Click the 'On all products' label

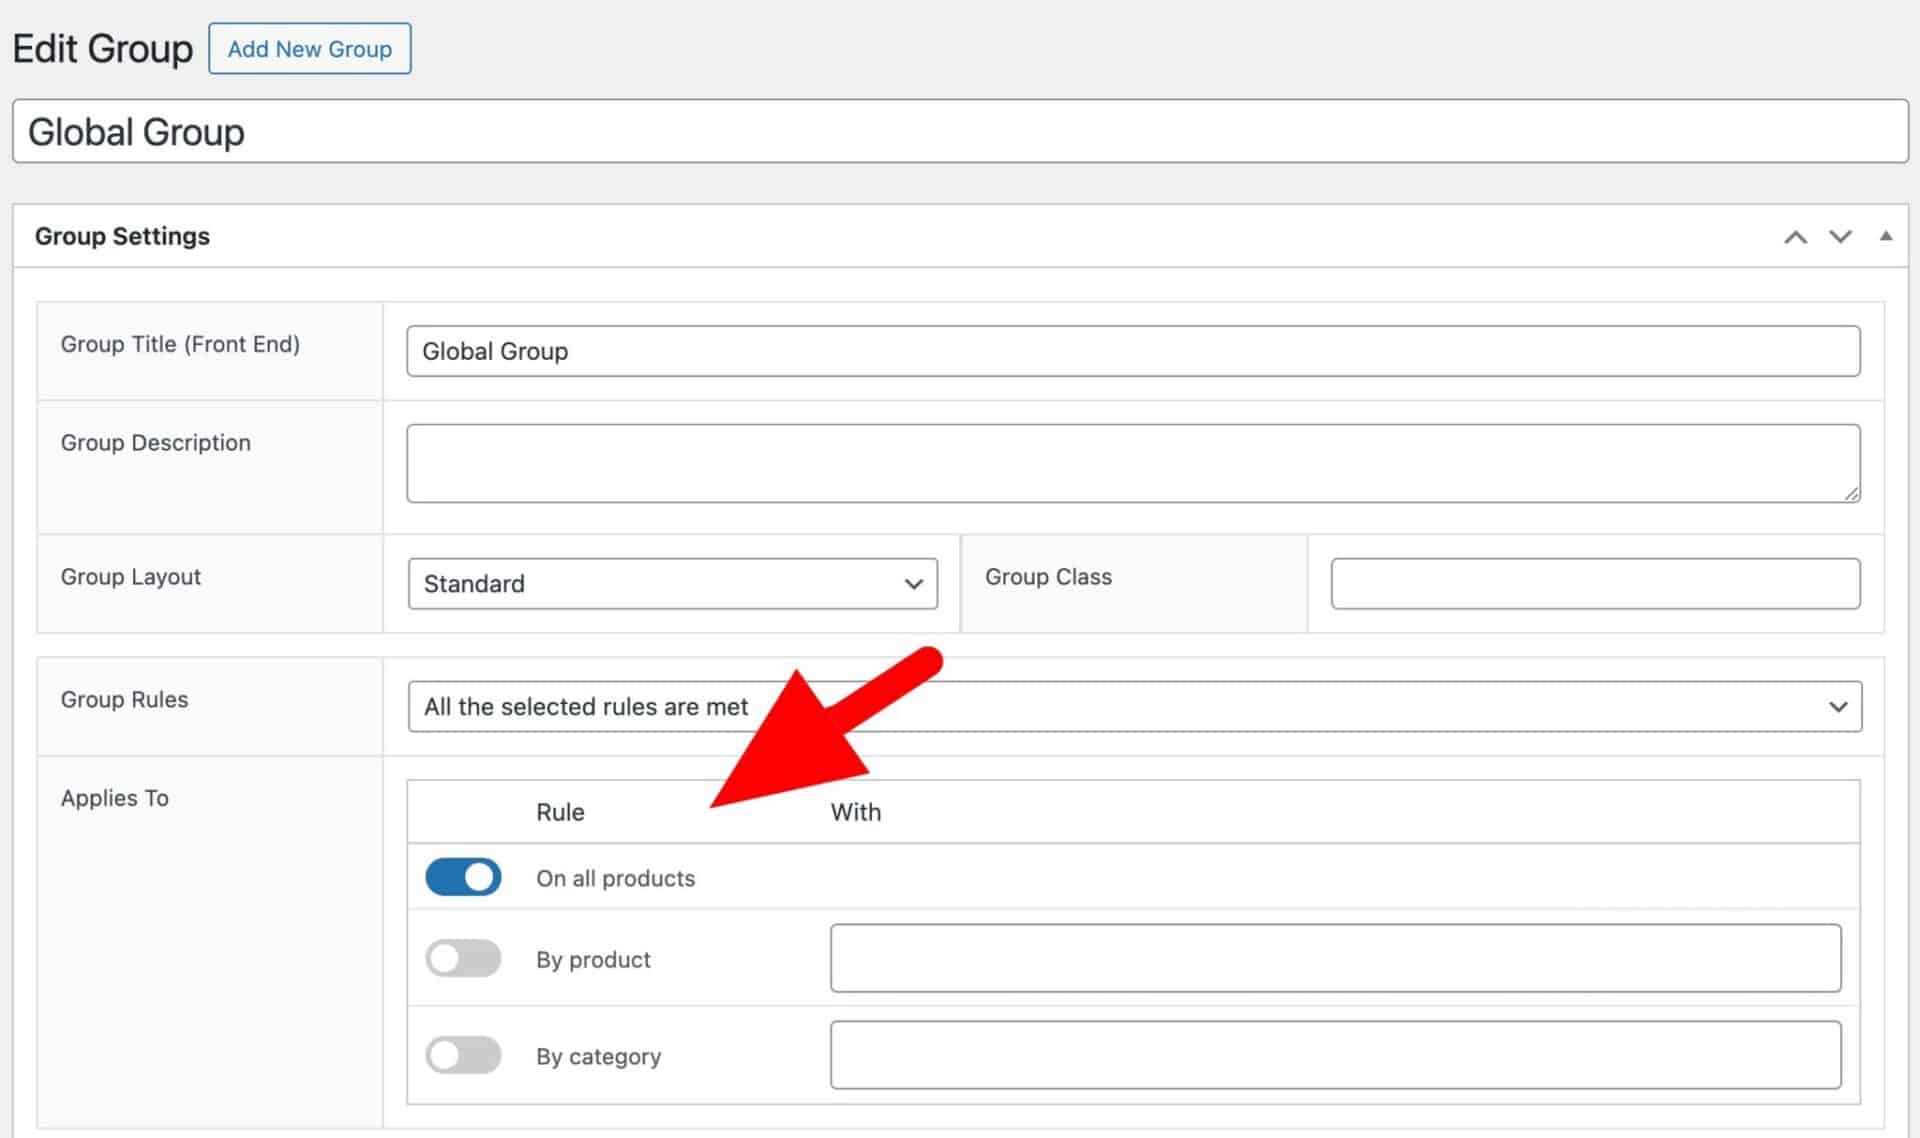[x=615, y=878]
